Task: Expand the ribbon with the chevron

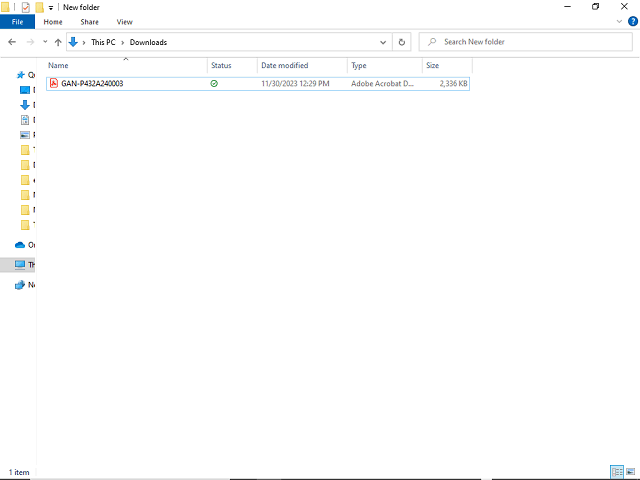Action: [619, 22]
